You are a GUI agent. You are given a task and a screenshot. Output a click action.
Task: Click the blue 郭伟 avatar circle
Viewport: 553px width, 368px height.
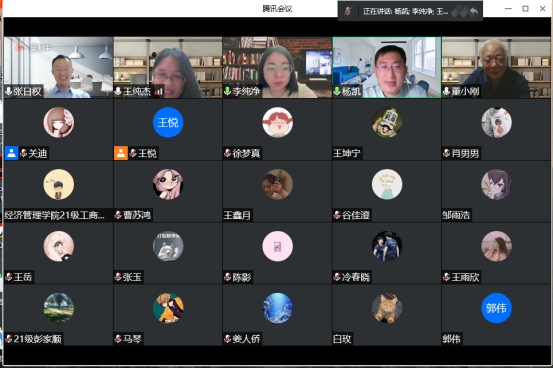(x=496, y=308)
